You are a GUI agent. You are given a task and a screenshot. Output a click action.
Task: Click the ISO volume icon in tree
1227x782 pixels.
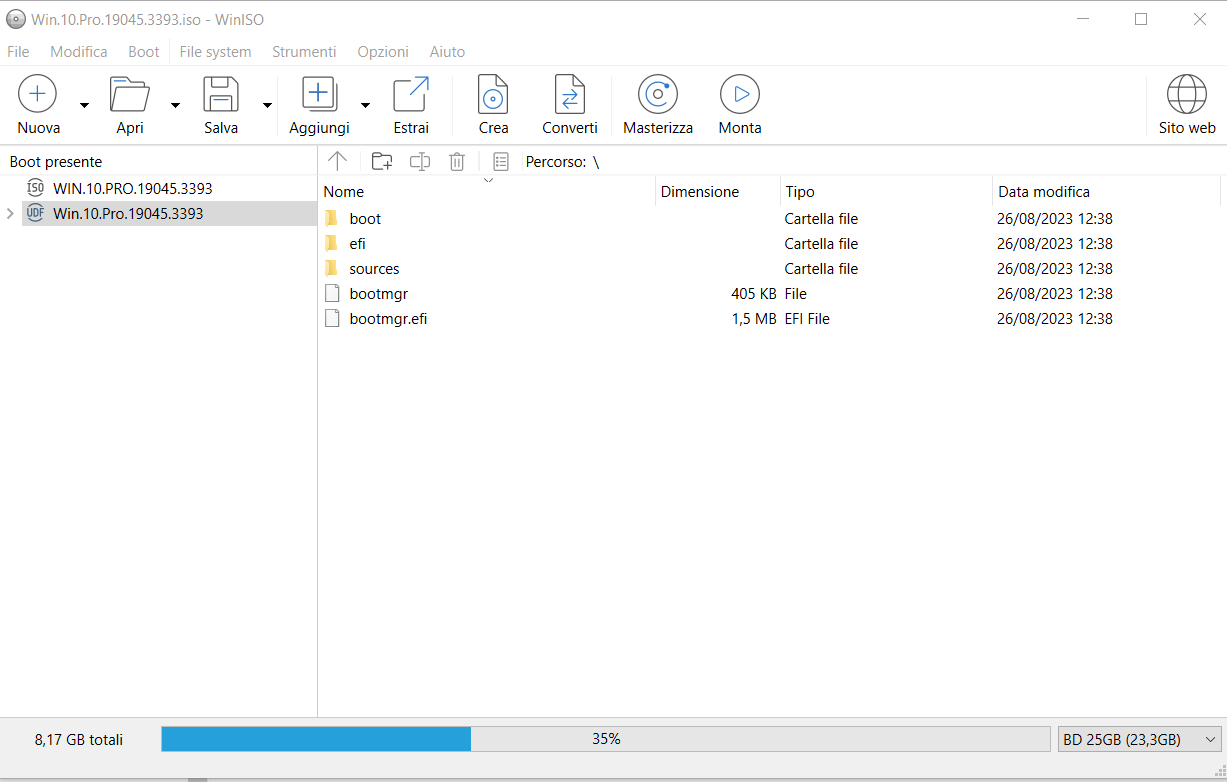coord(36,188)
